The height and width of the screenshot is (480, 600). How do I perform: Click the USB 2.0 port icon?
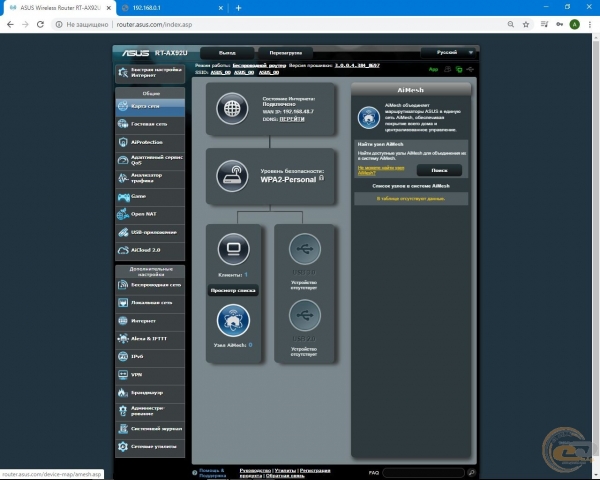click(x=305, y=315)
